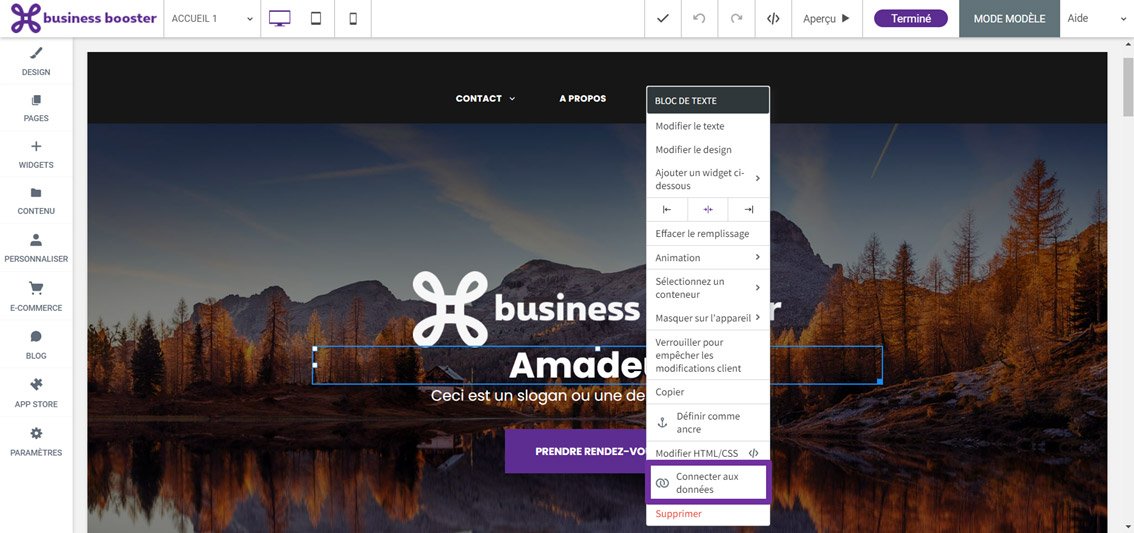Click the undo arrow icon
The width and height of the screenshot is (1134, 533).
tap(699, 19)
